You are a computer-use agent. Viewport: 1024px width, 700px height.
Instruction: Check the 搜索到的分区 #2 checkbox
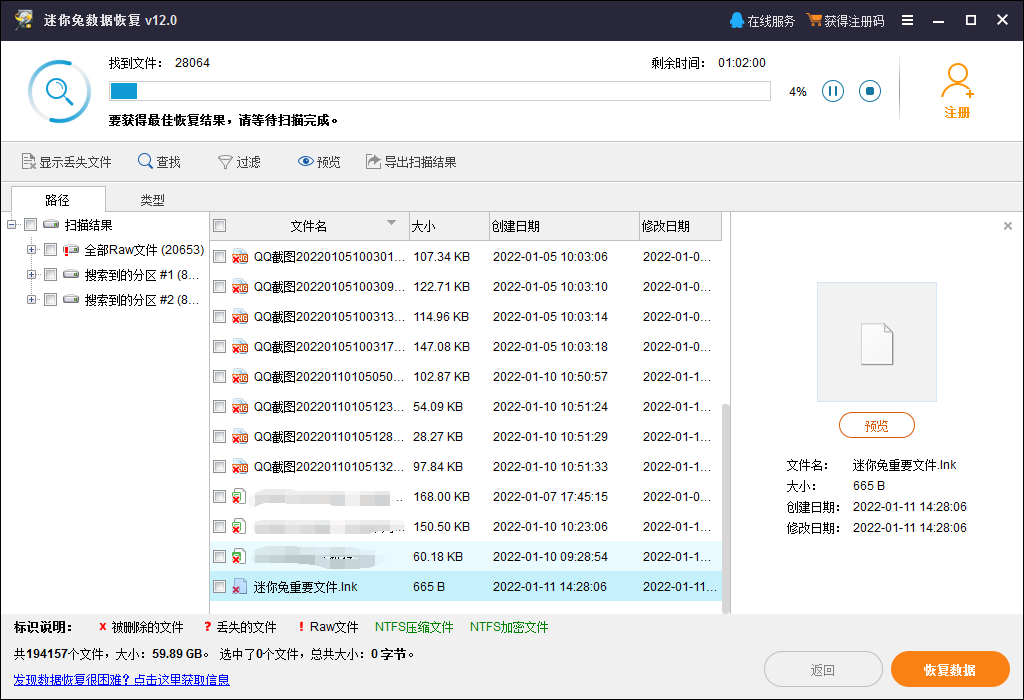tap(50, 299)
